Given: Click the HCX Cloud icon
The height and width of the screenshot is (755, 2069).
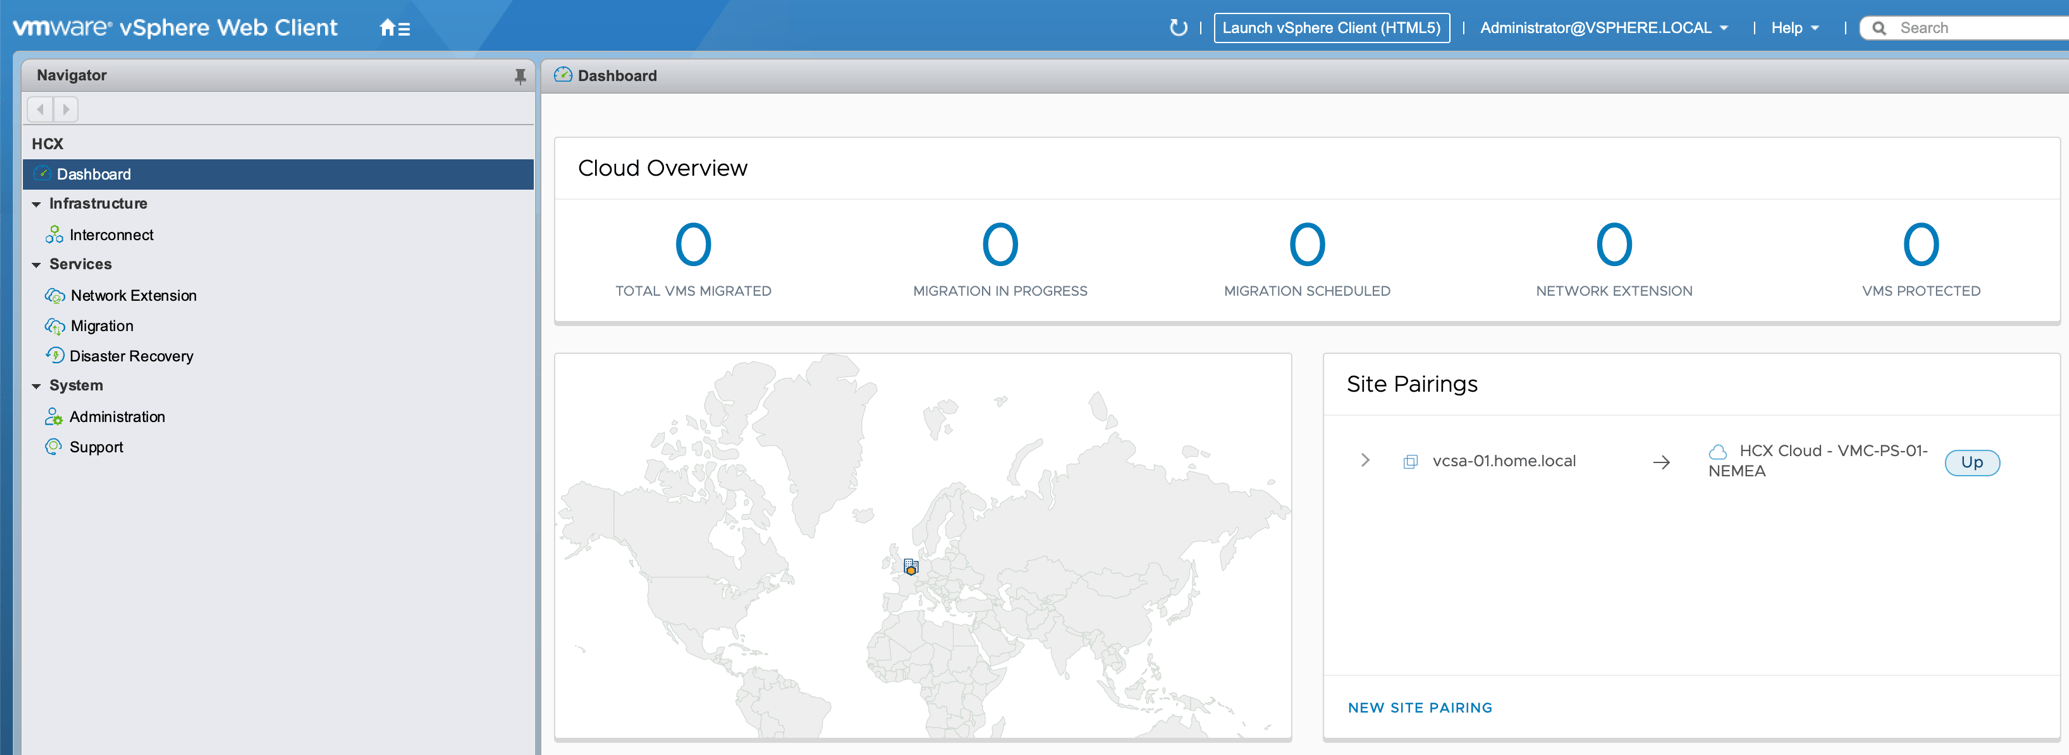Looking at the screenshot, I should pyautogui.click(x=1718, y=452).
